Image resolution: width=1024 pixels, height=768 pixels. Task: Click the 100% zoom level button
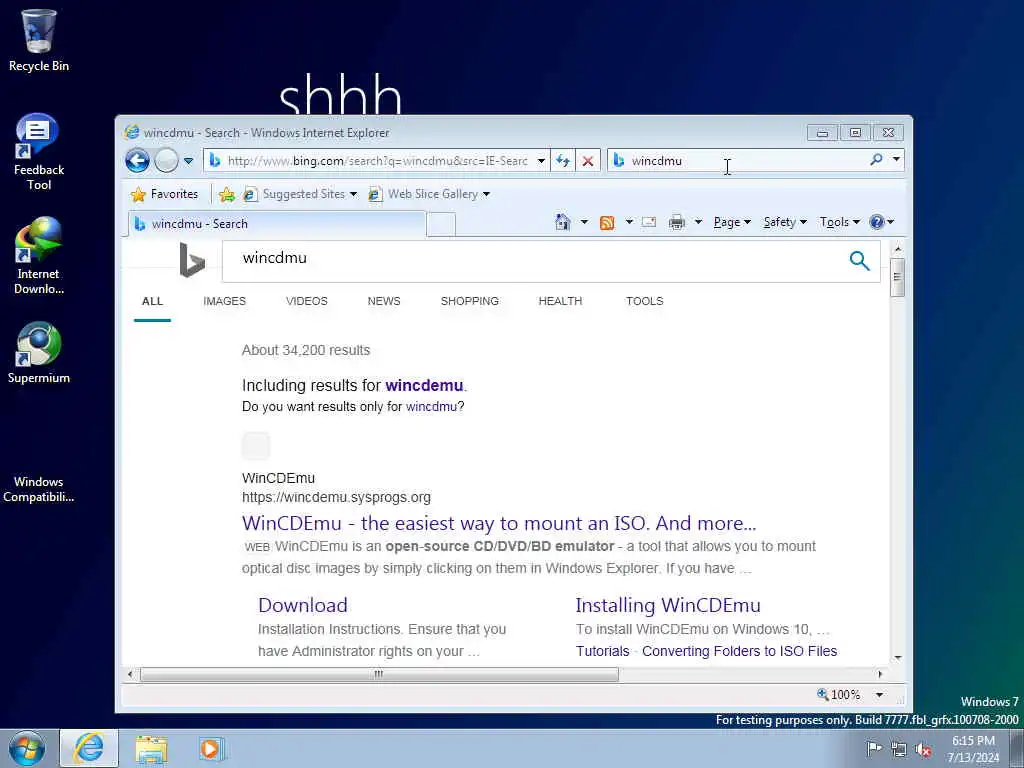(839, 695)
